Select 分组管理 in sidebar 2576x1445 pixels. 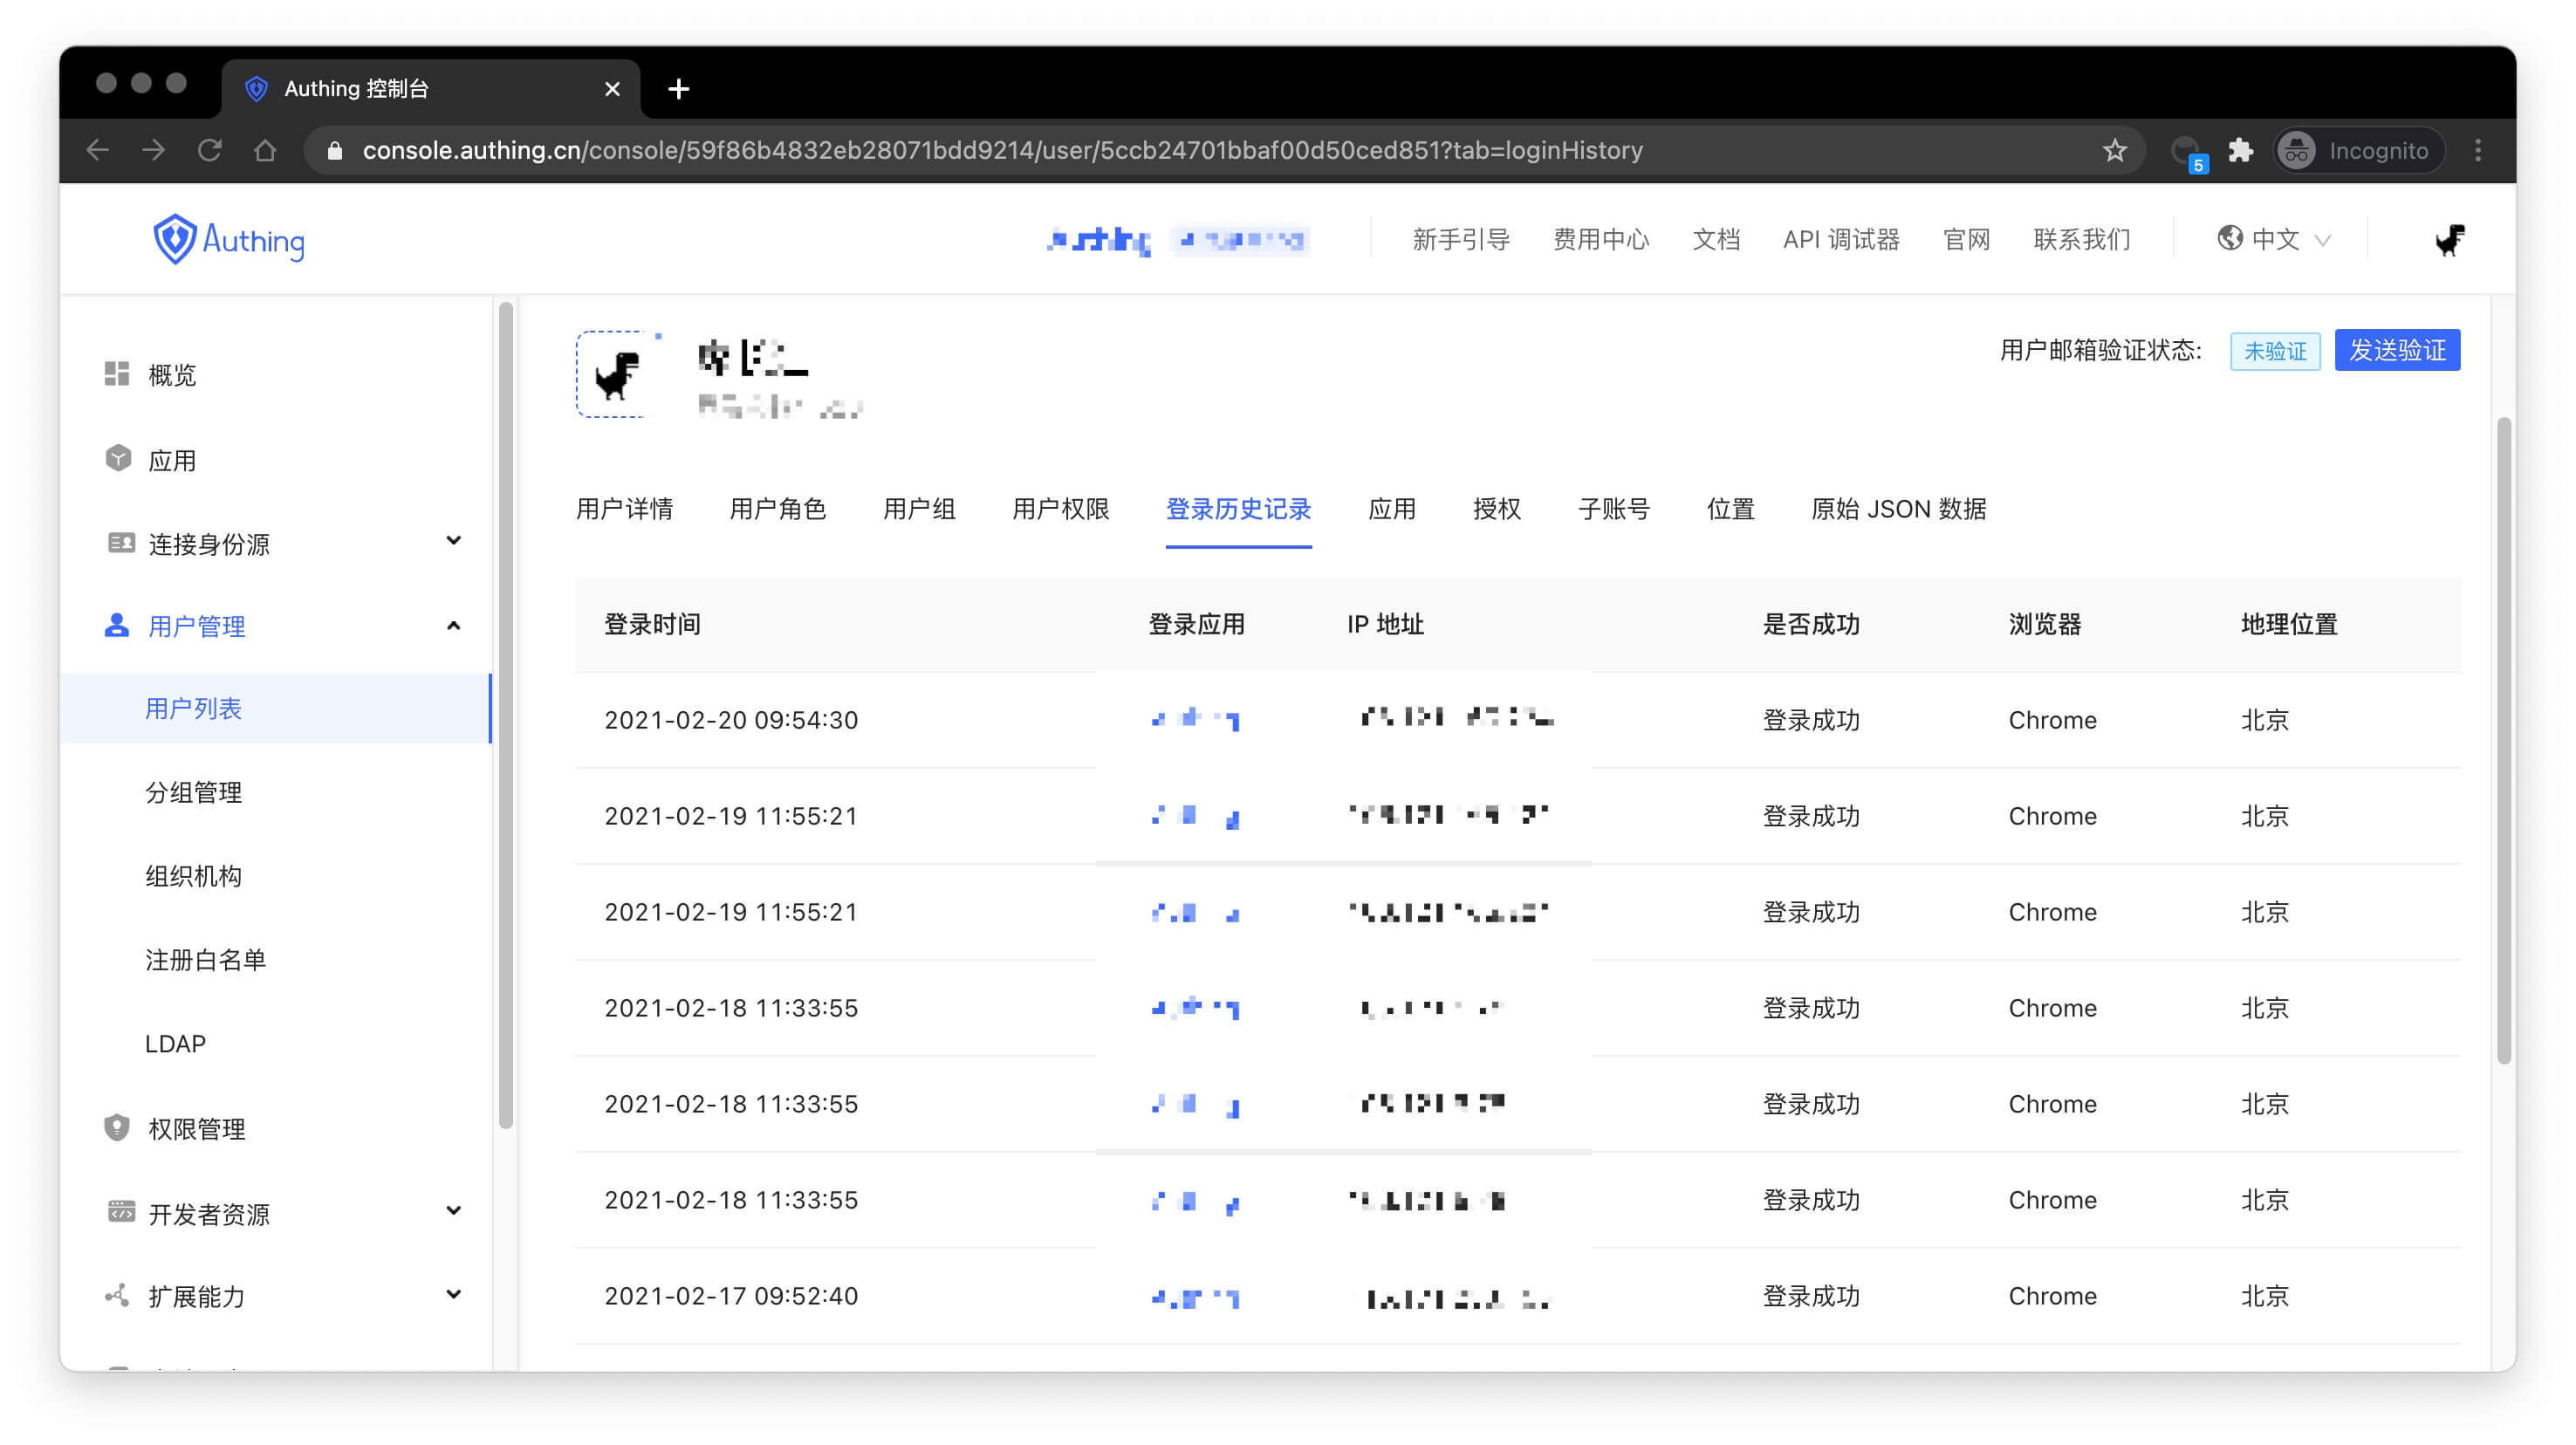[193, 792]
